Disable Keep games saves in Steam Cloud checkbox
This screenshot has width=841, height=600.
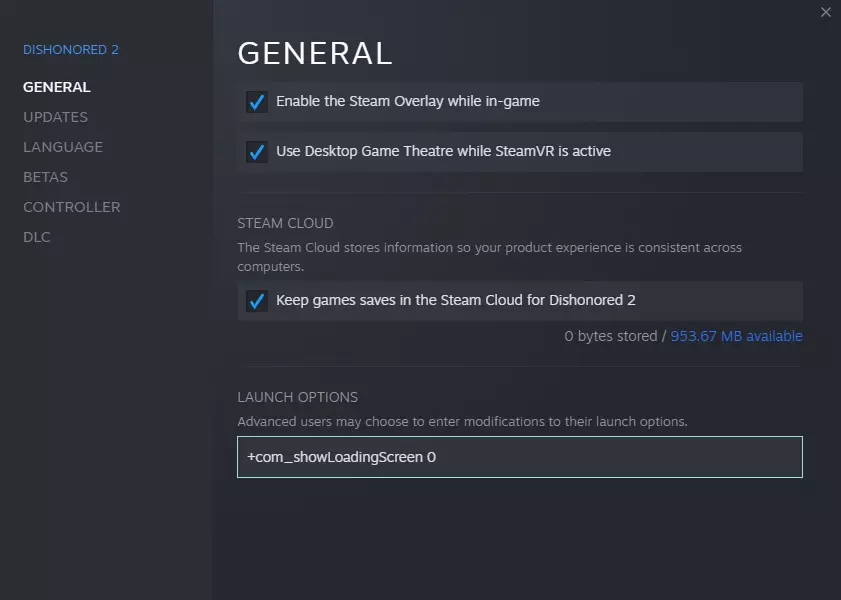[257, 301]
